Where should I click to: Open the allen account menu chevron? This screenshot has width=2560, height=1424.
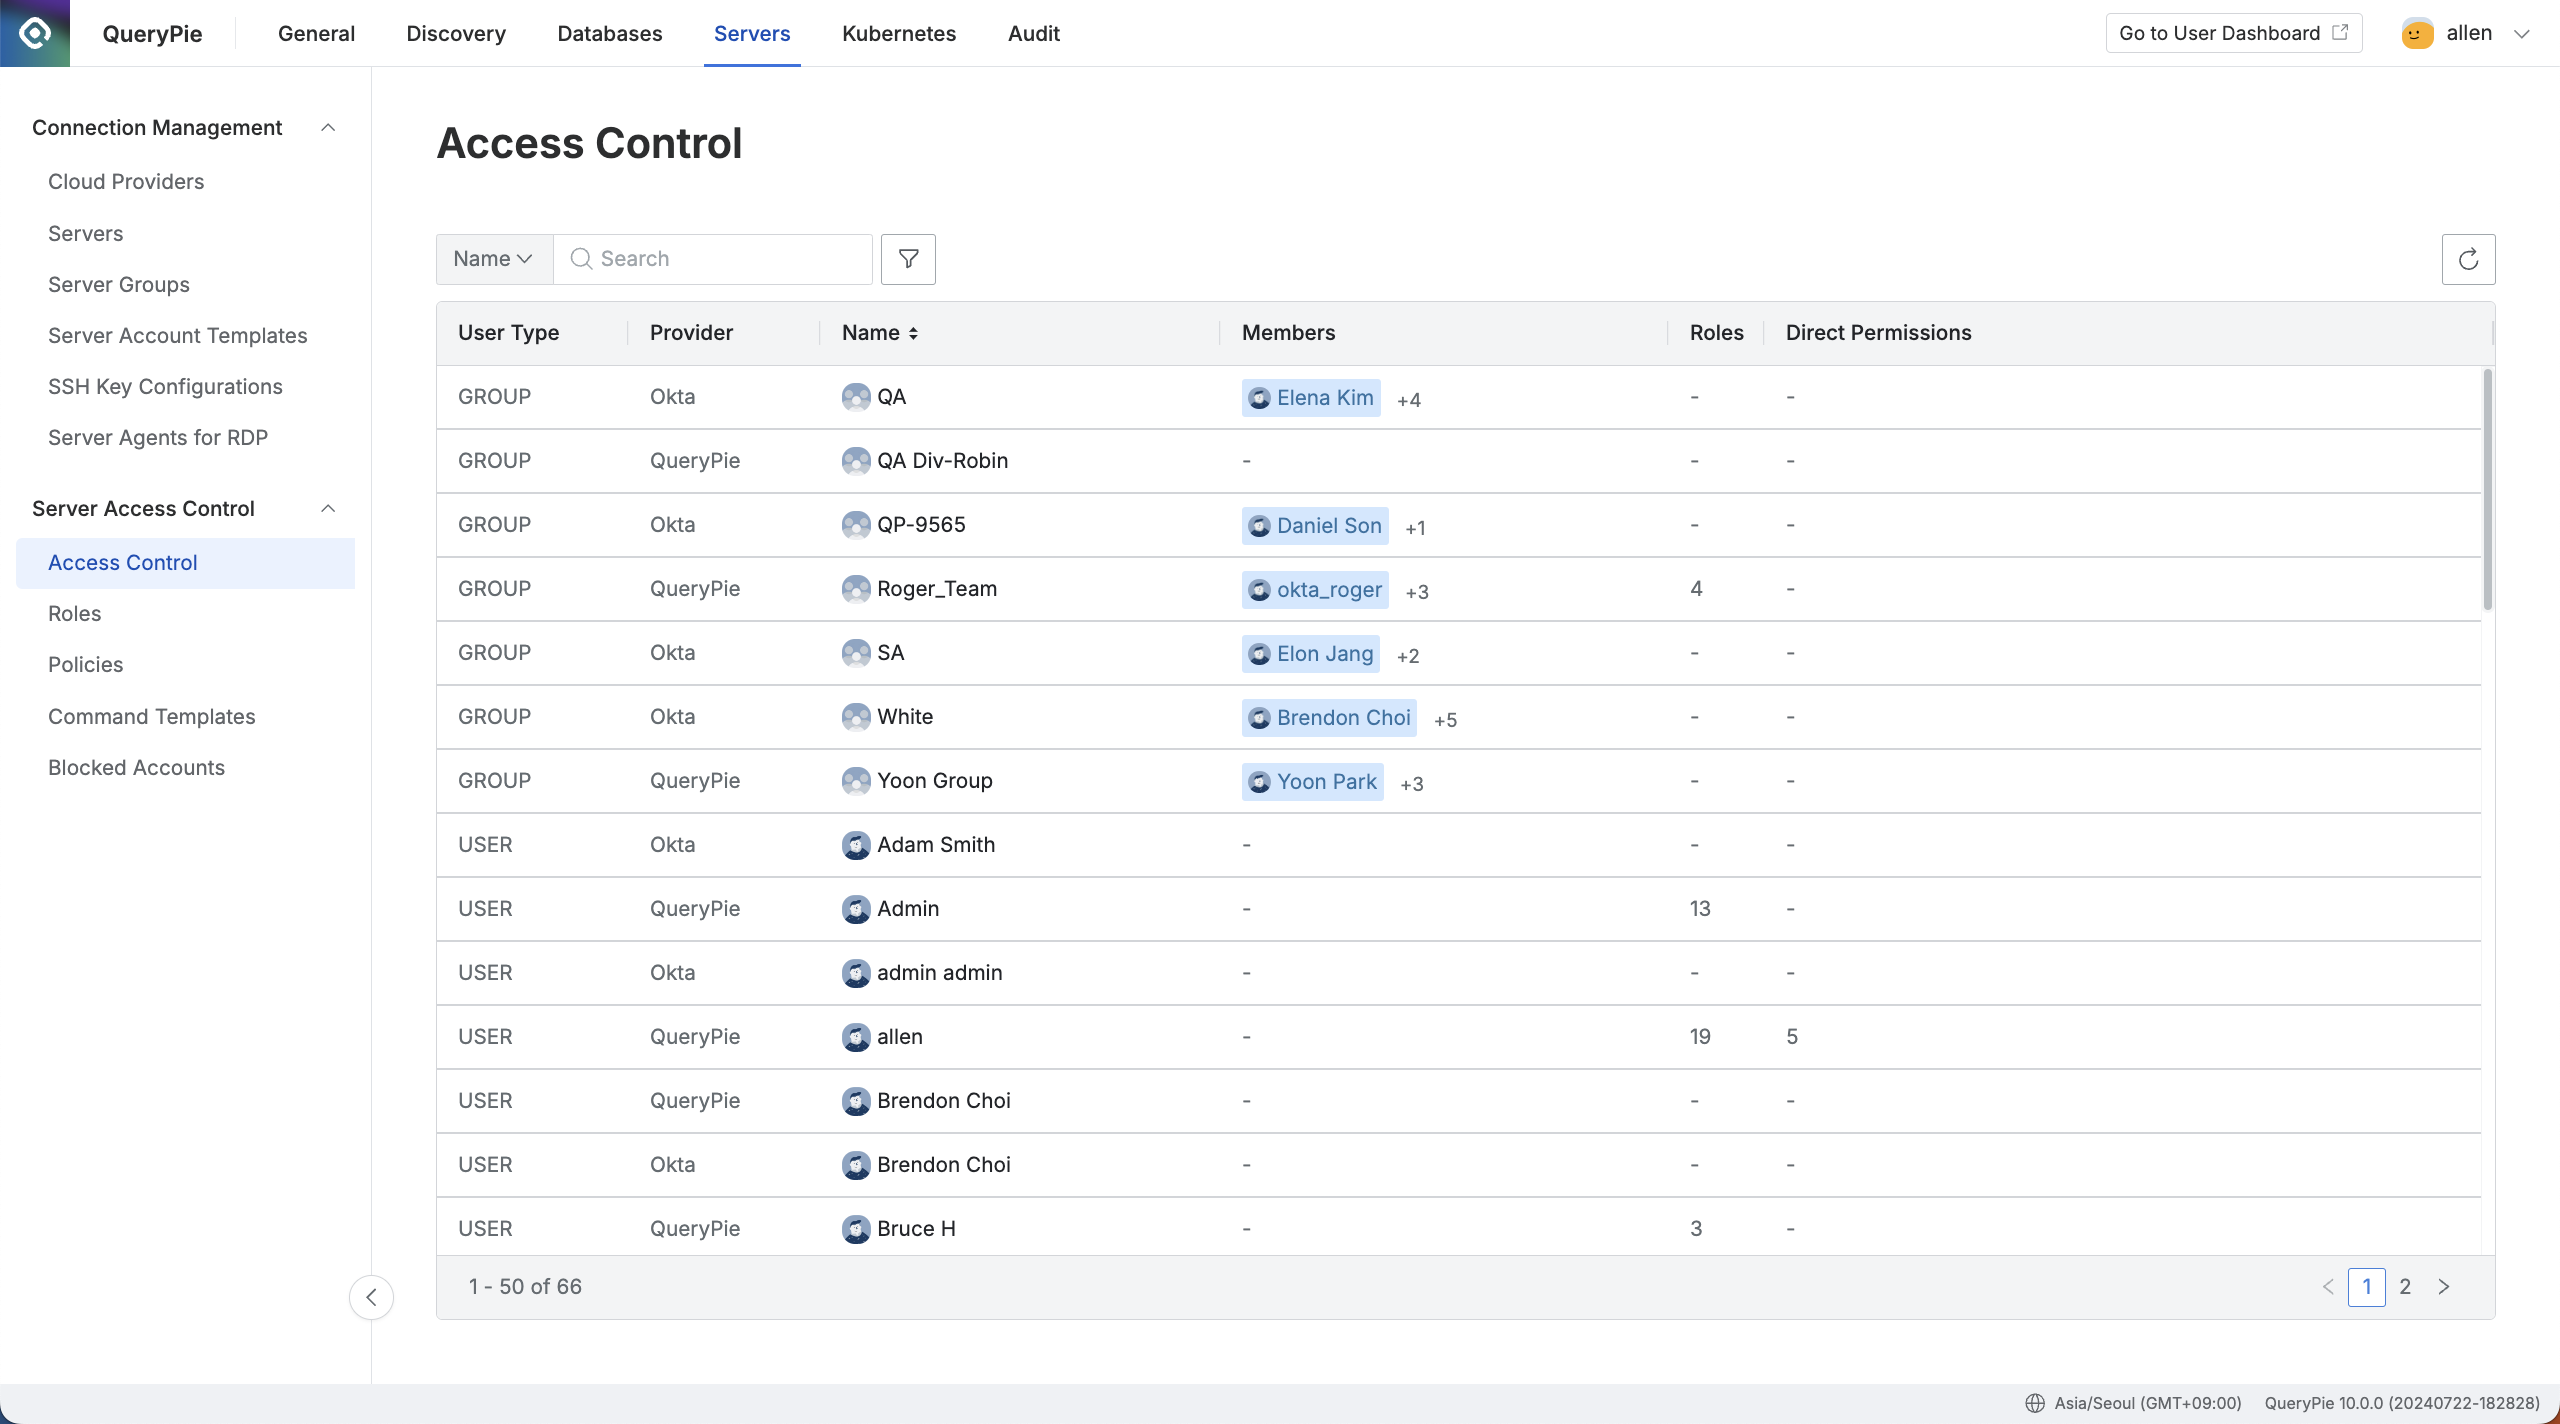point(2521,33)
